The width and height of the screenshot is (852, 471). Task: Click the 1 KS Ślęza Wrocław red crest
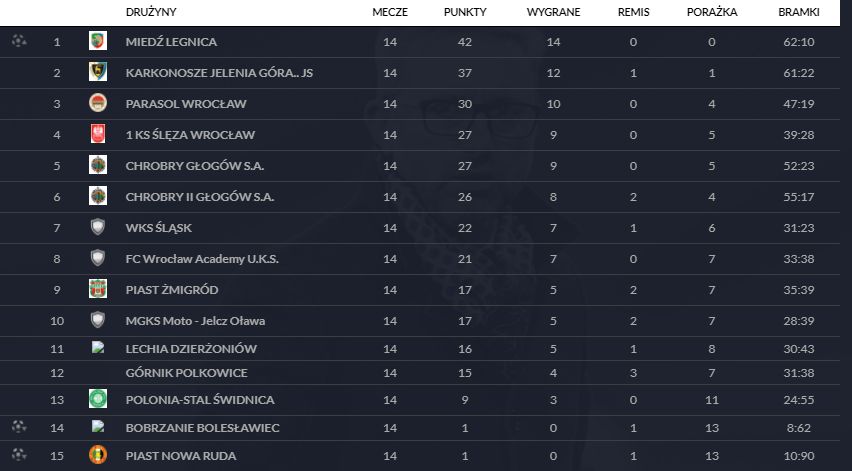98,134
